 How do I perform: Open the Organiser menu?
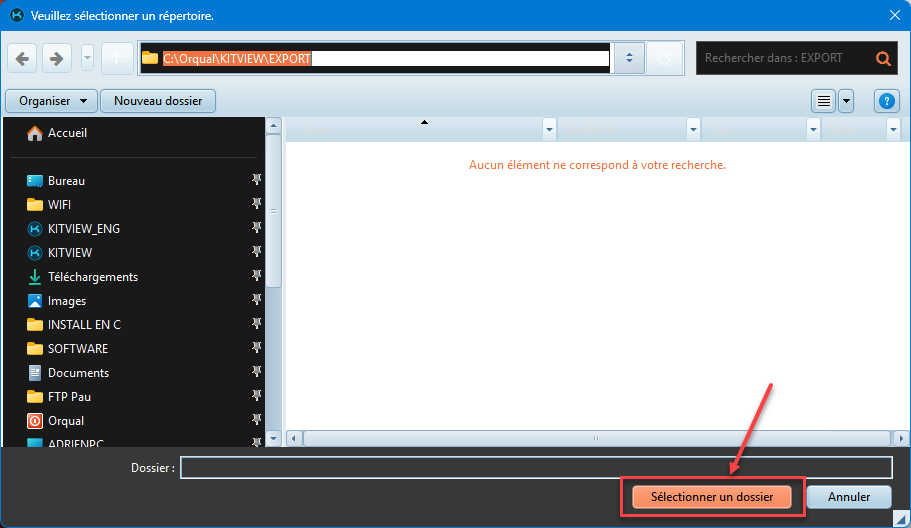tap(51, 101)
